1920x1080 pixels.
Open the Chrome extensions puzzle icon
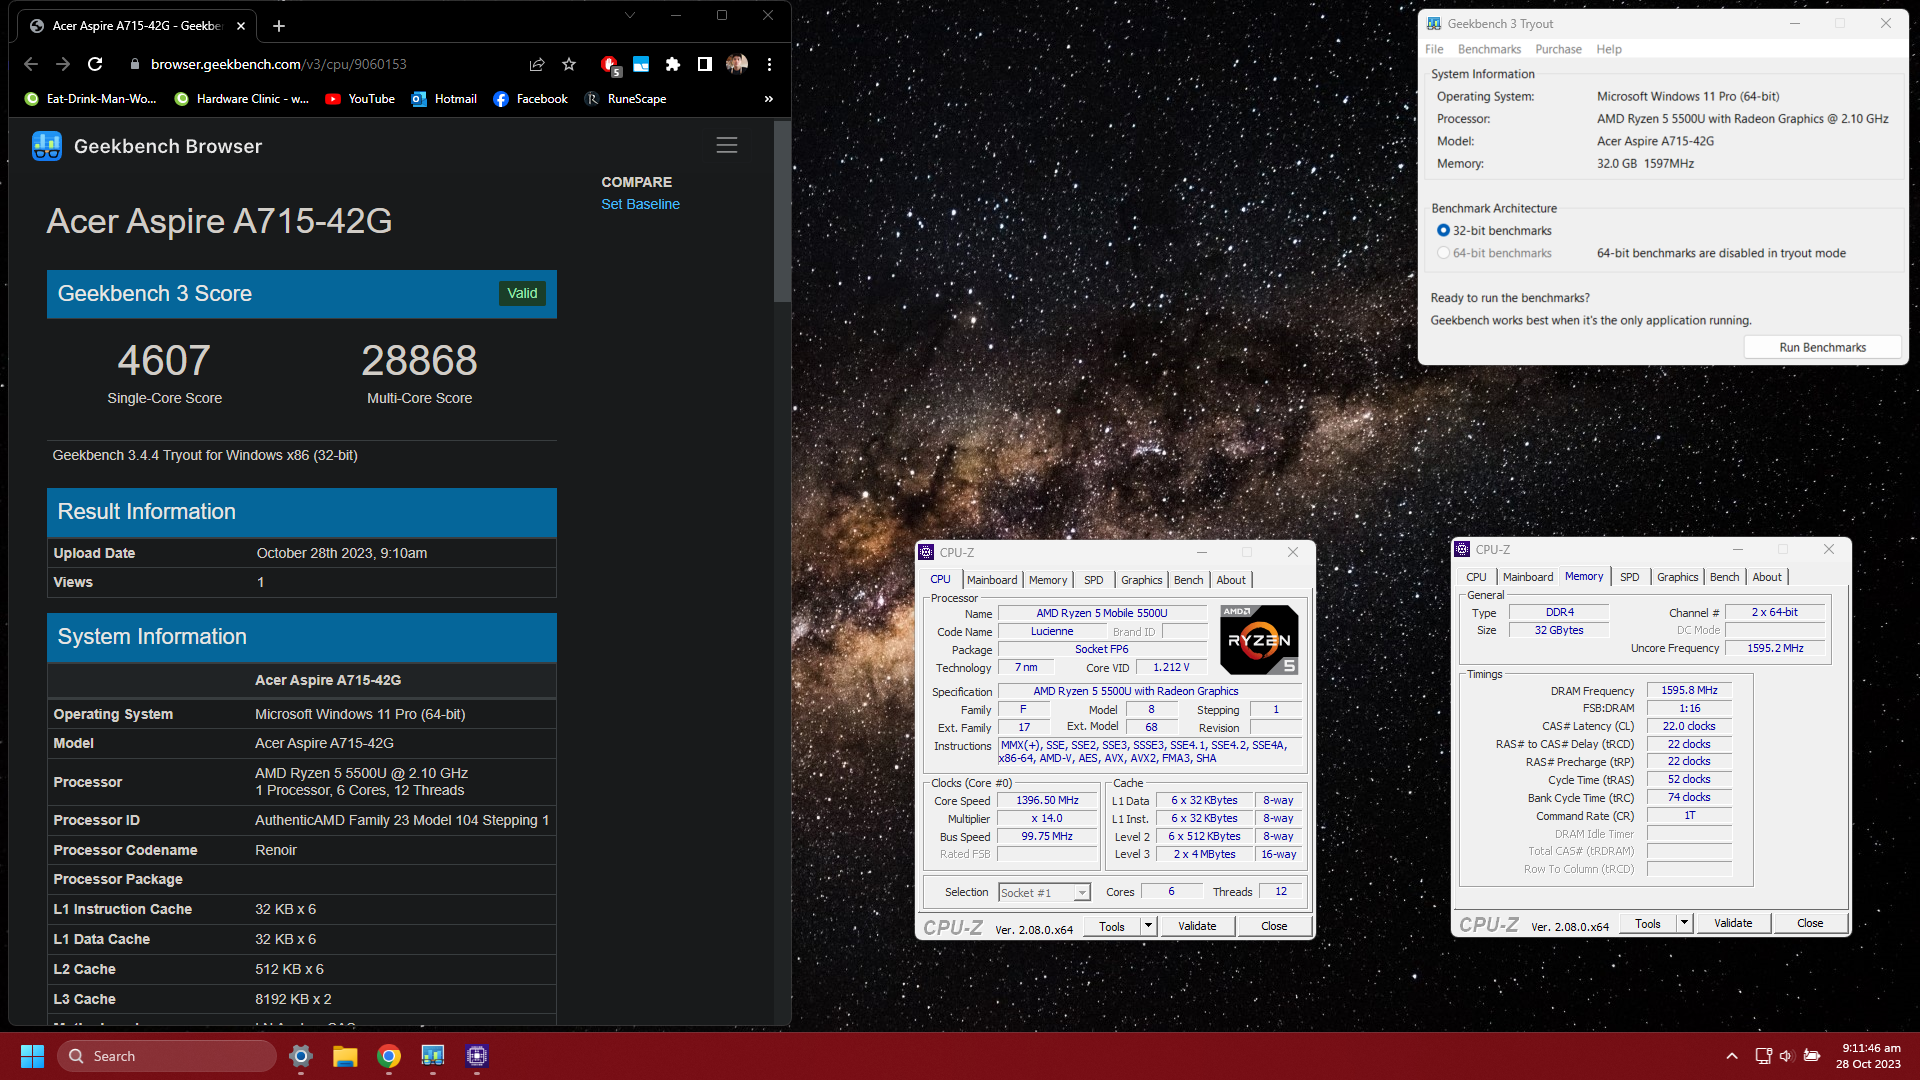(x=673, y=64)
